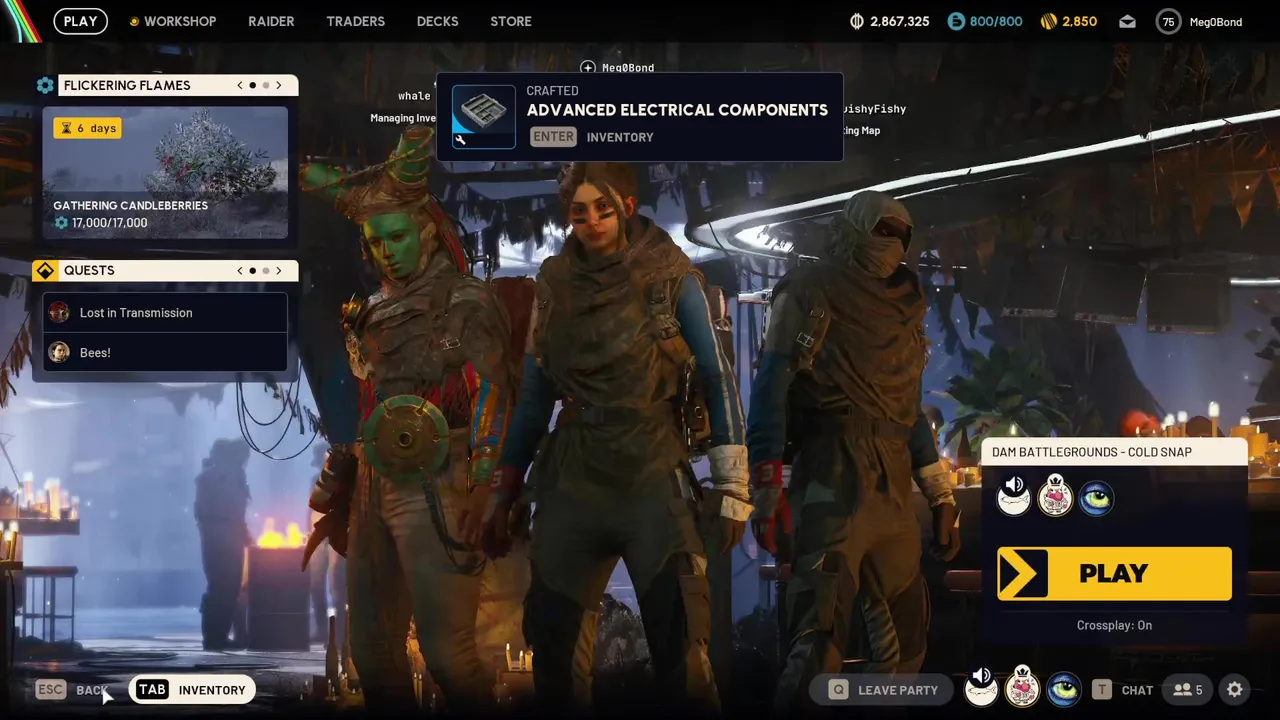Click the FLICKERING FLAMES panel header
The height and width of the screenshot is (720, 1280).
tap(178, 85)
